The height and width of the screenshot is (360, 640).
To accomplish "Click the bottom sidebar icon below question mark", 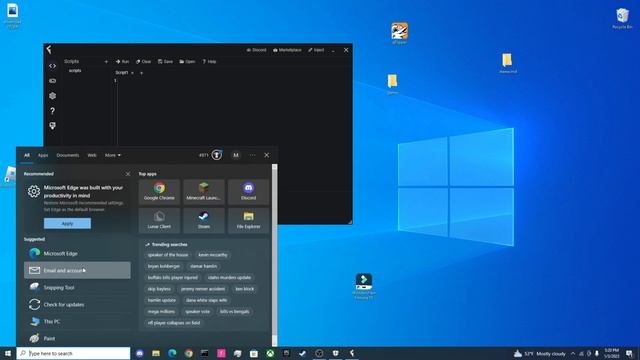I will (52, 126).
